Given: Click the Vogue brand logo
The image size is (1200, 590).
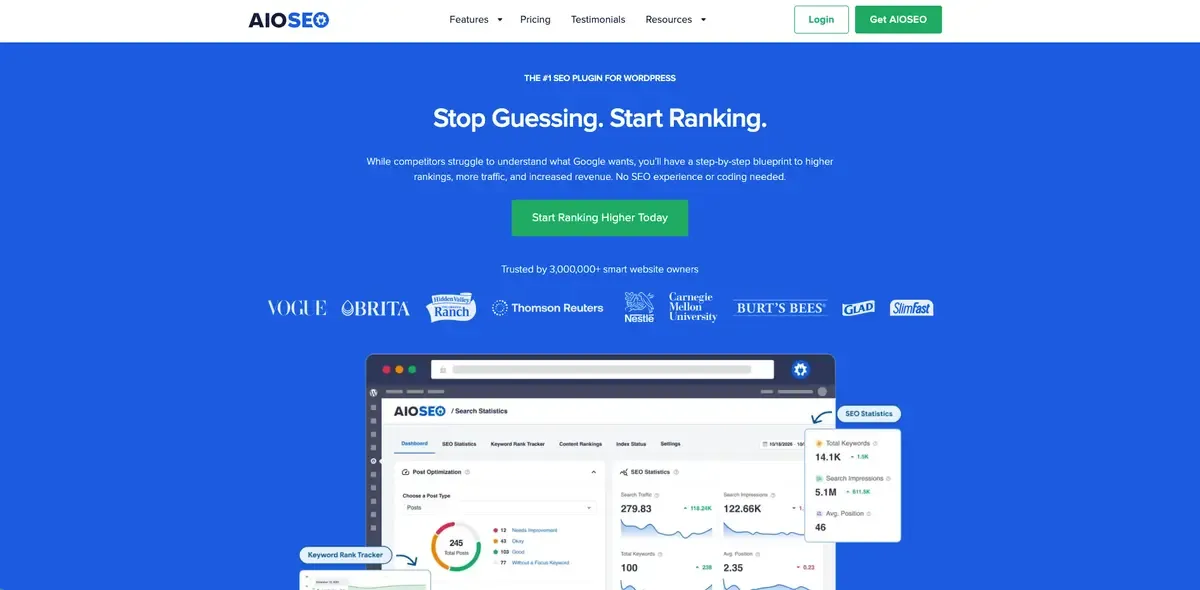Looking at the screenshot, I should pyautogui.click(x=297, y=308).
